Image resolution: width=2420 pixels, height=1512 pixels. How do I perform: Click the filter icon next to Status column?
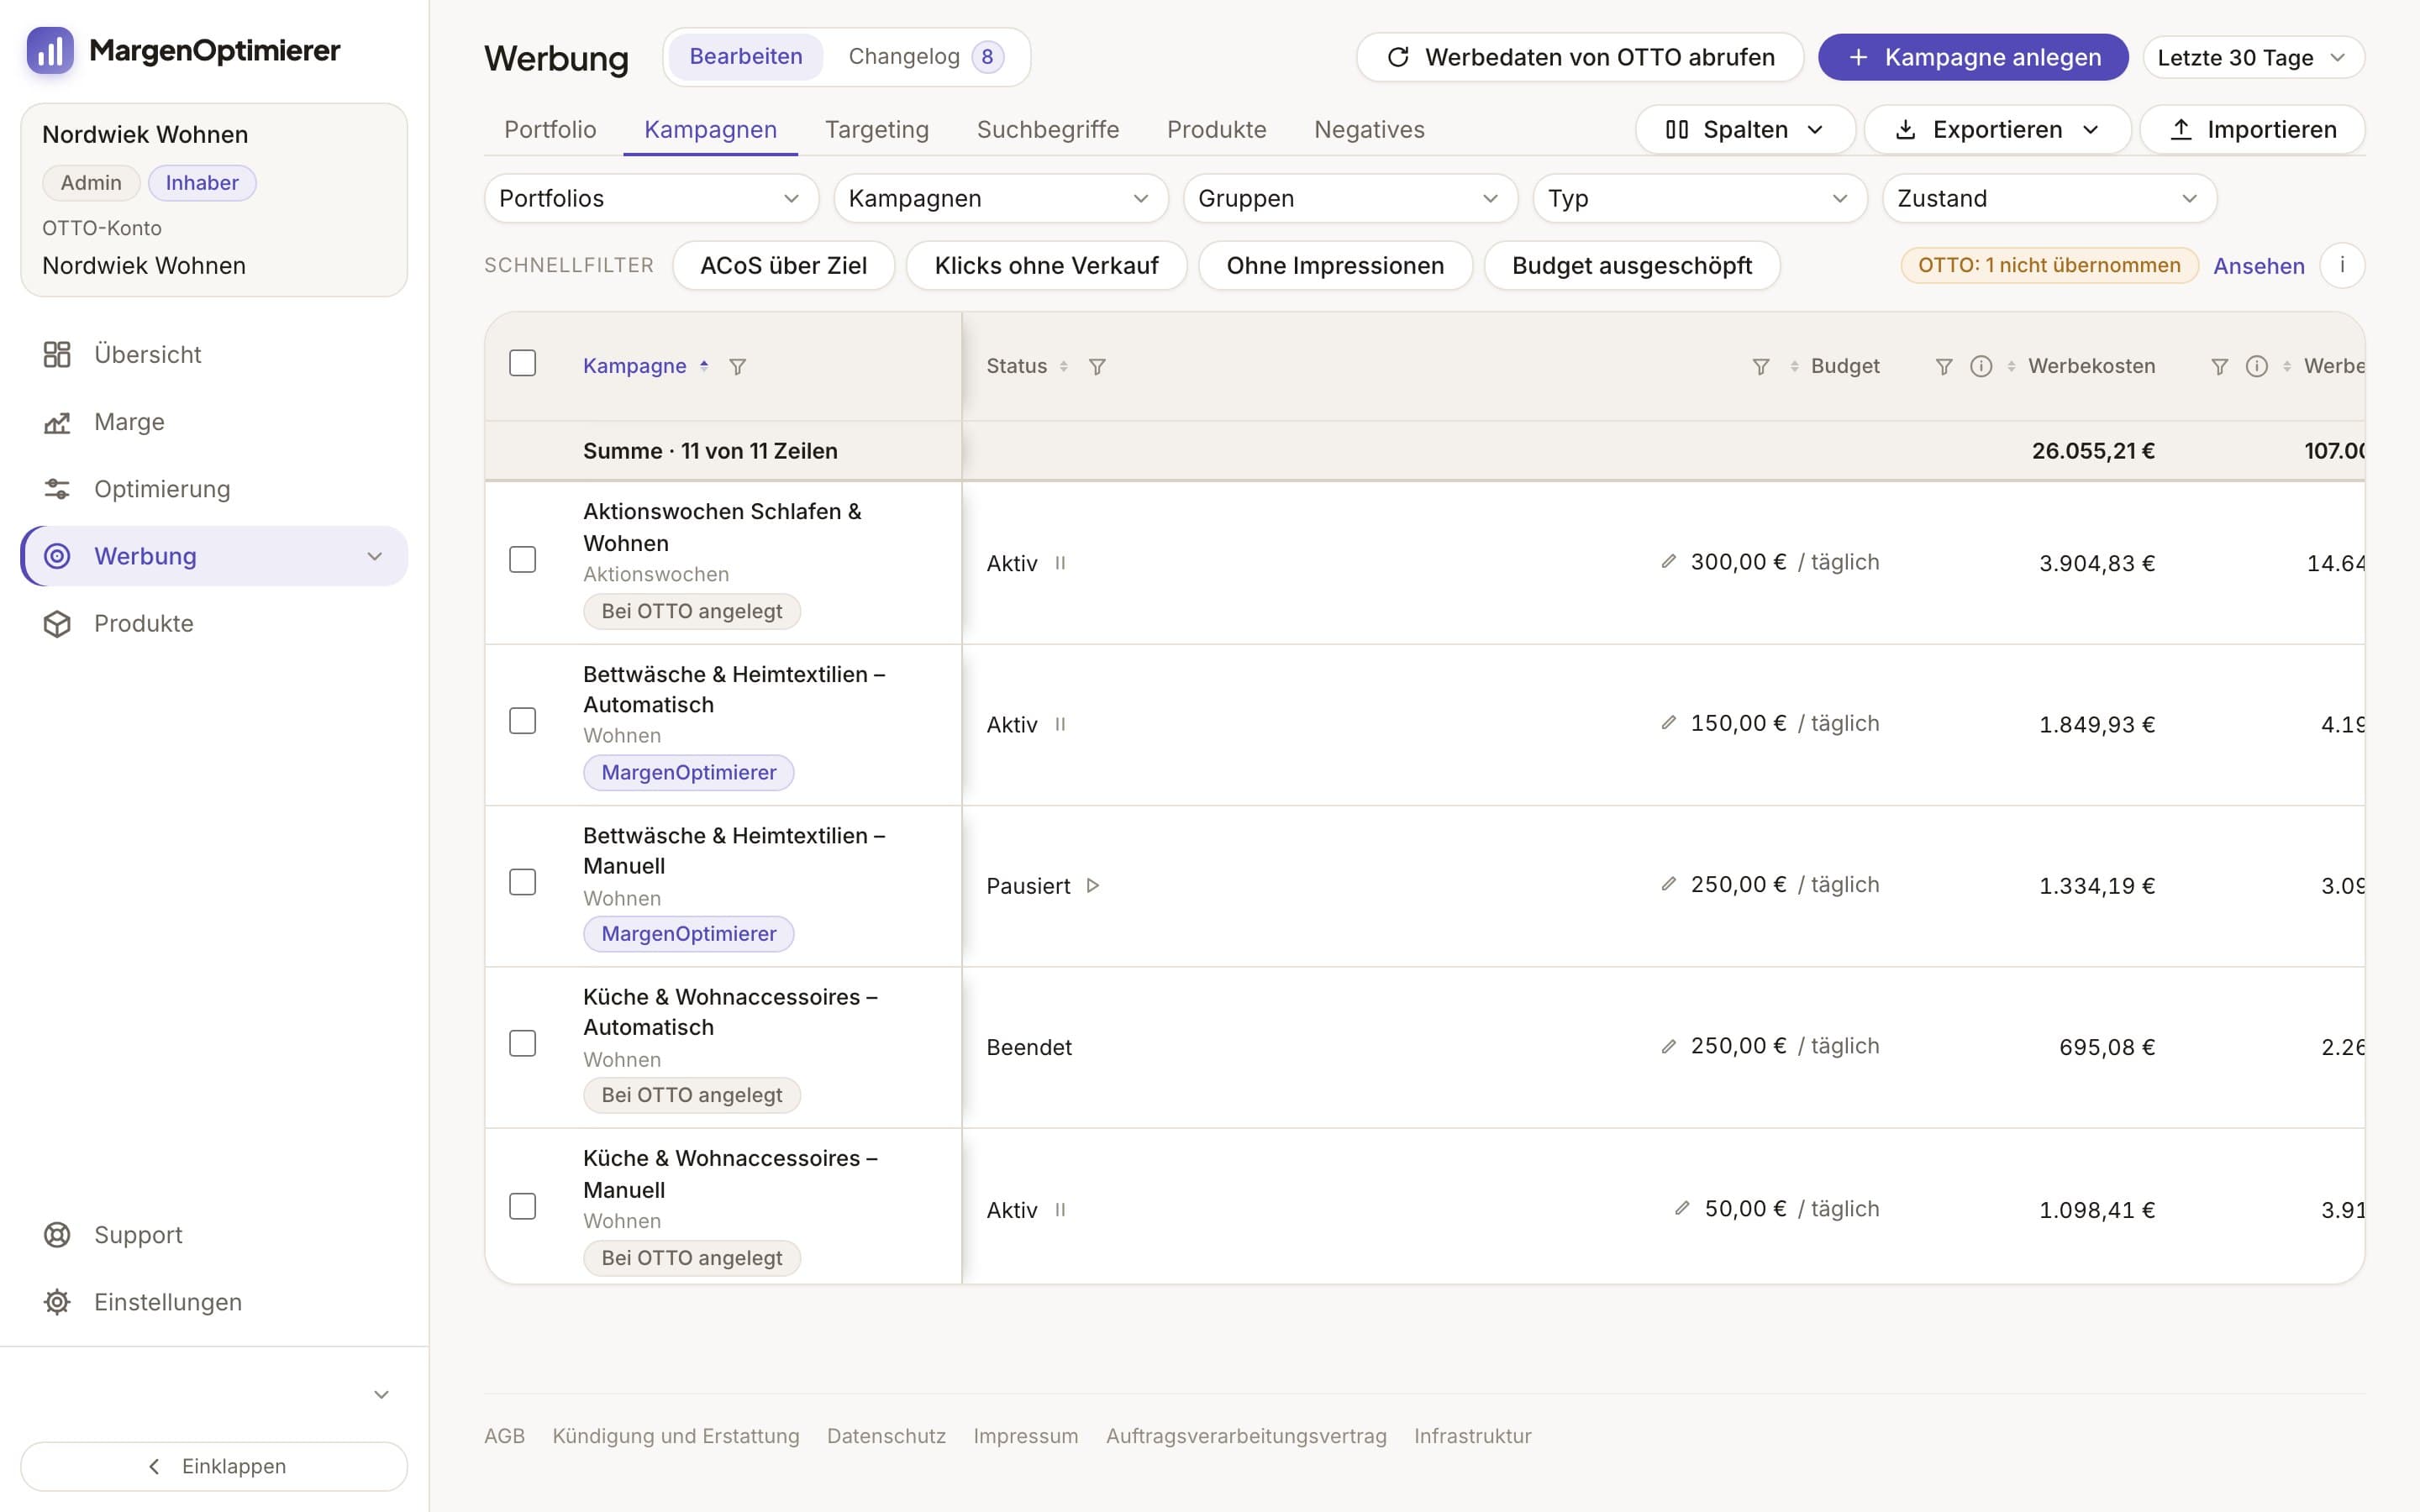click(x=1097, y=367)
